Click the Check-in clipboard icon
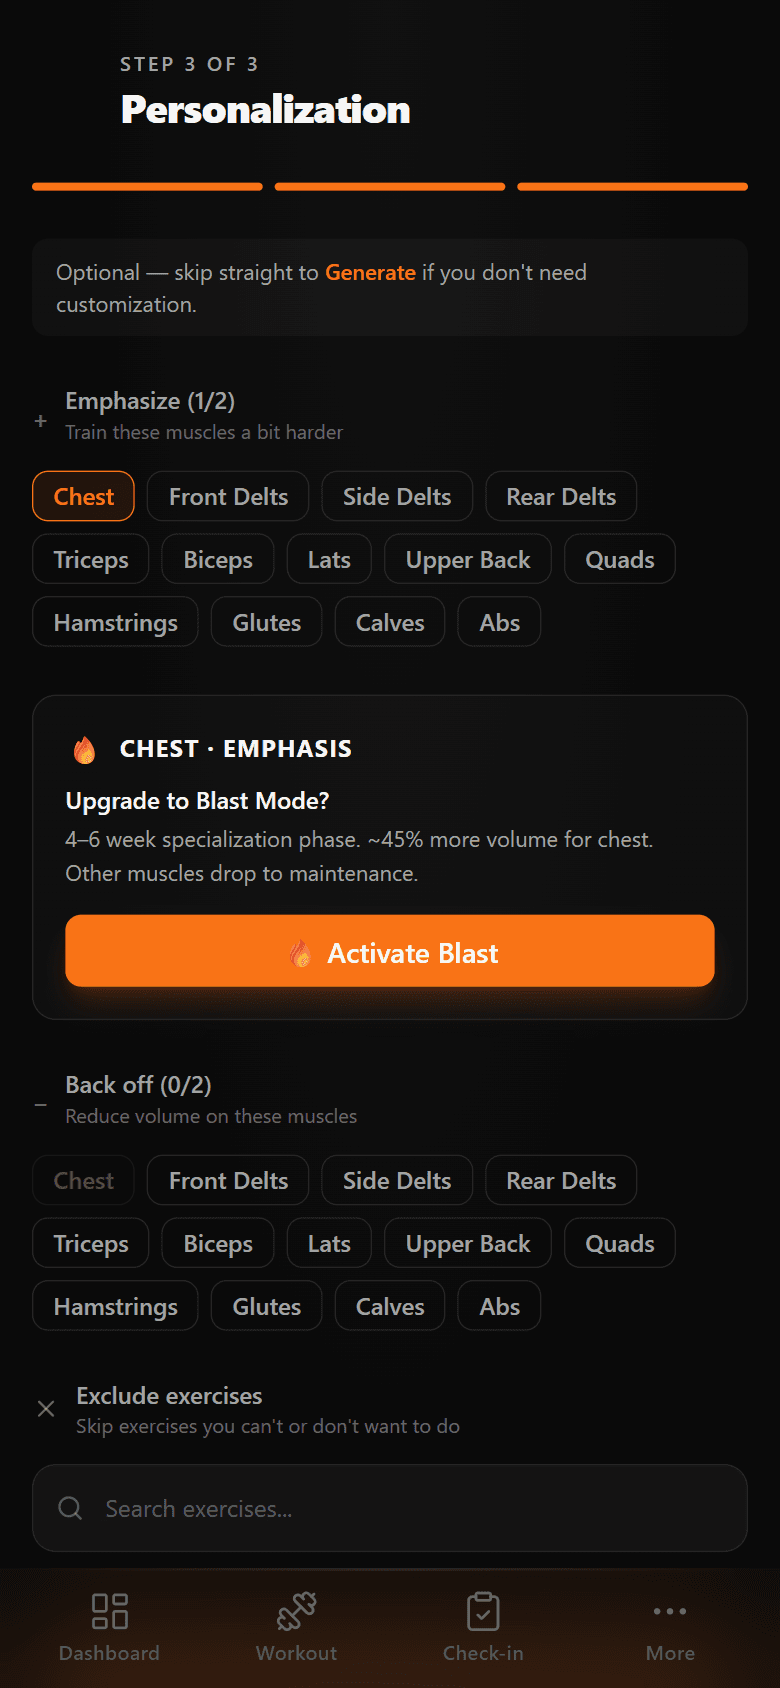This screenshot has width=780, height=1688. coord(483,1610)
